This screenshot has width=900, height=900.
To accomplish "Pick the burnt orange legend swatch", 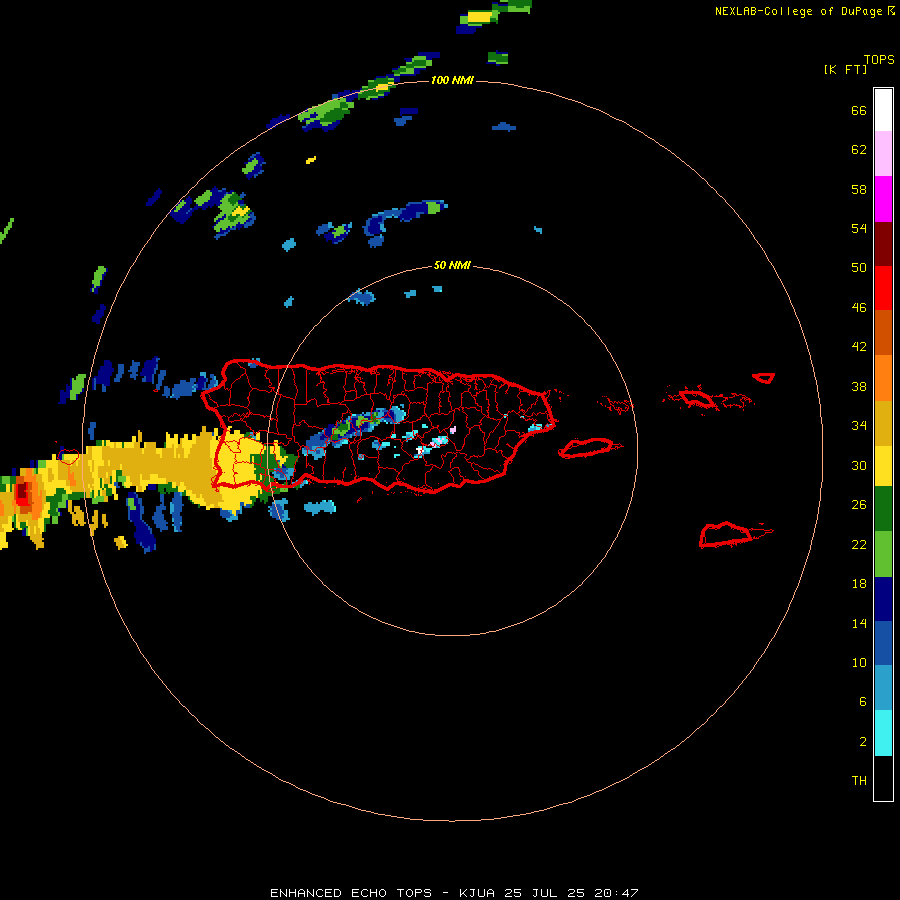I will [x=883, y=332].
